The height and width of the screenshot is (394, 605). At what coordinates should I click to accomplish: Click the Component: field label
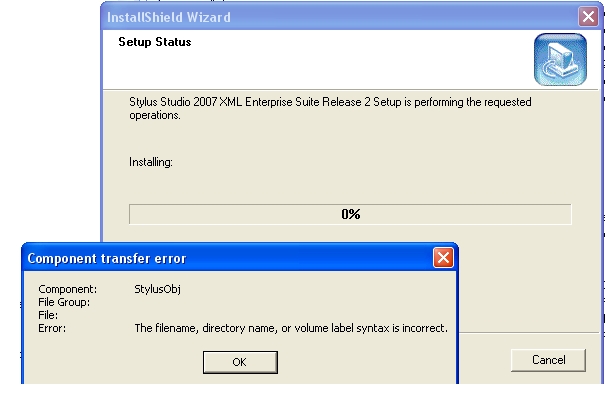68,289
